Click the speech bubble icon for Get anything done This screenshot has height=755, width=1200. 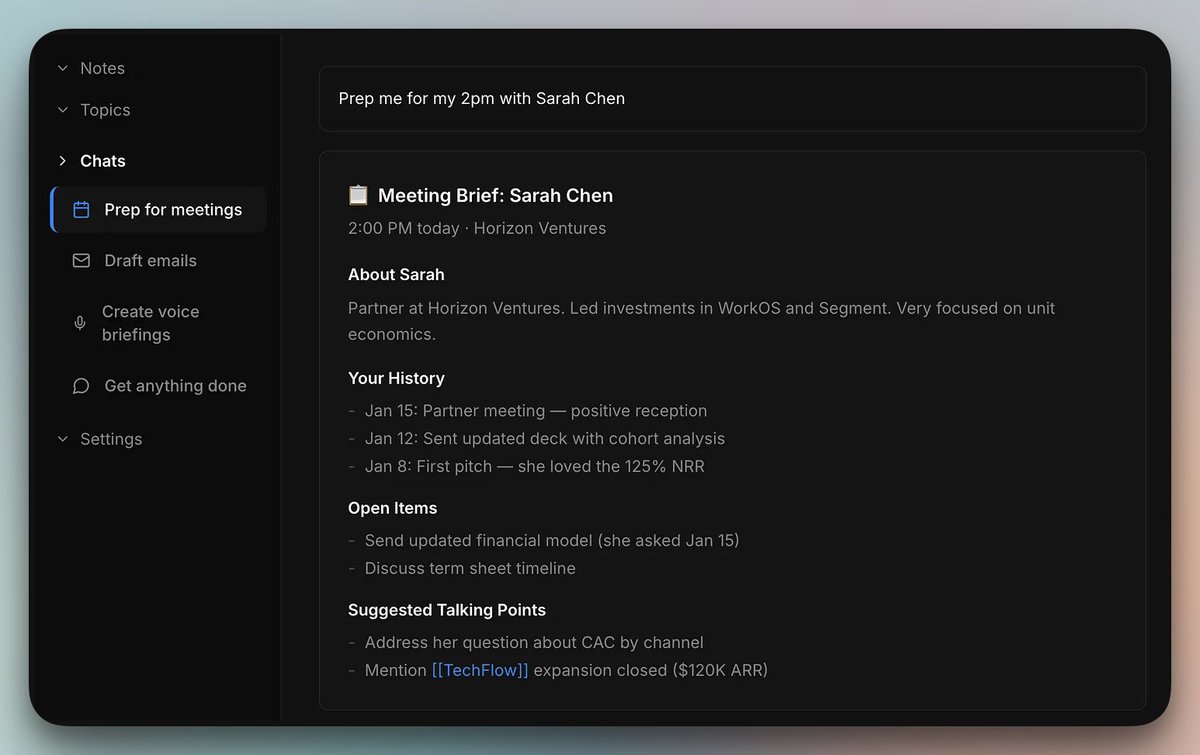81,386
